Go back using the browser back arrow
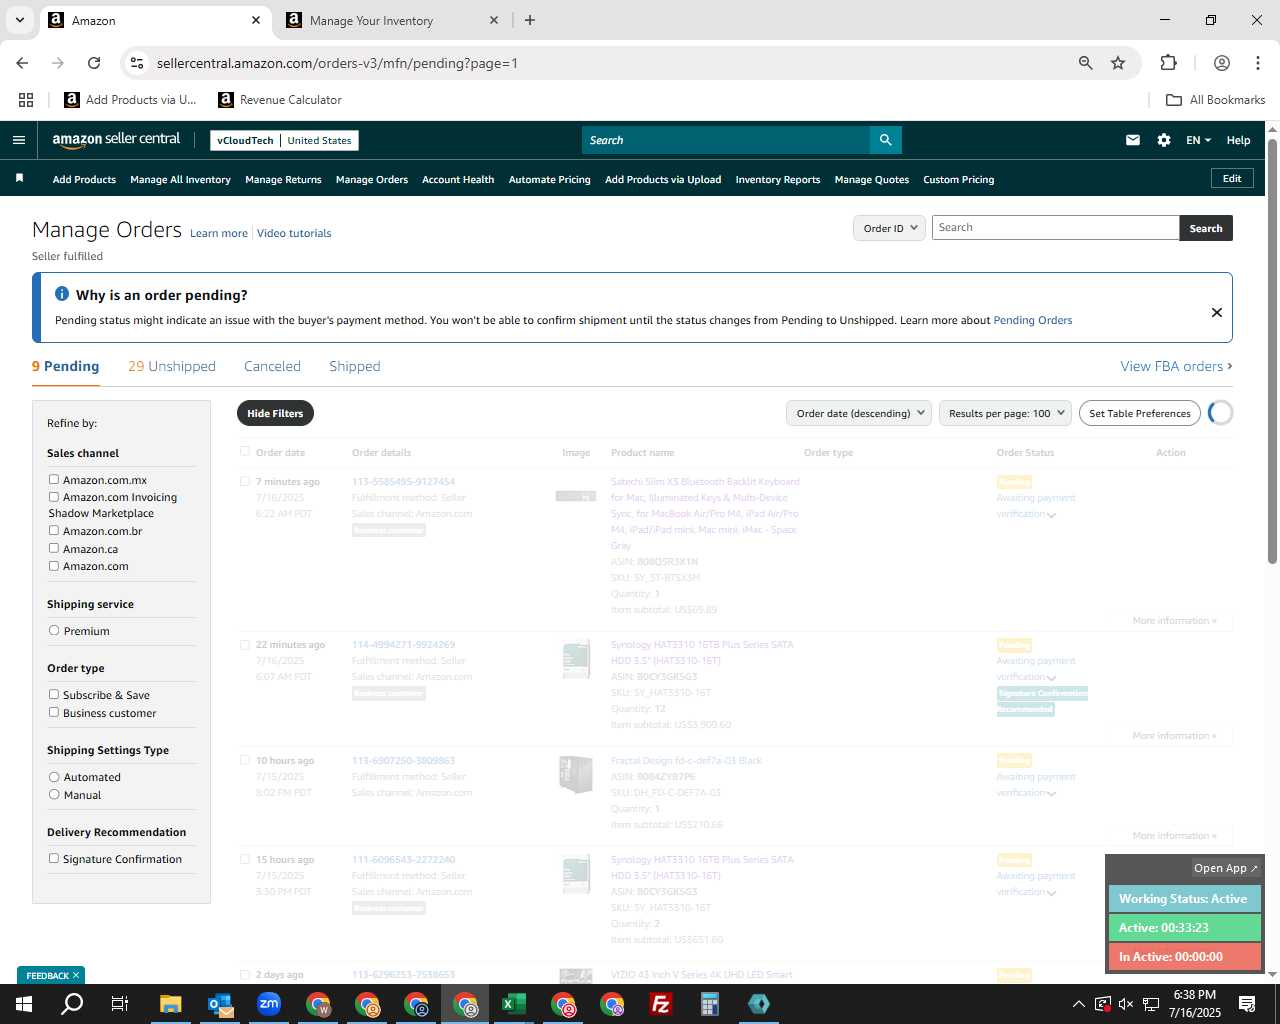Viewport: 1280px width, 1024px height. tap(22, 63)
